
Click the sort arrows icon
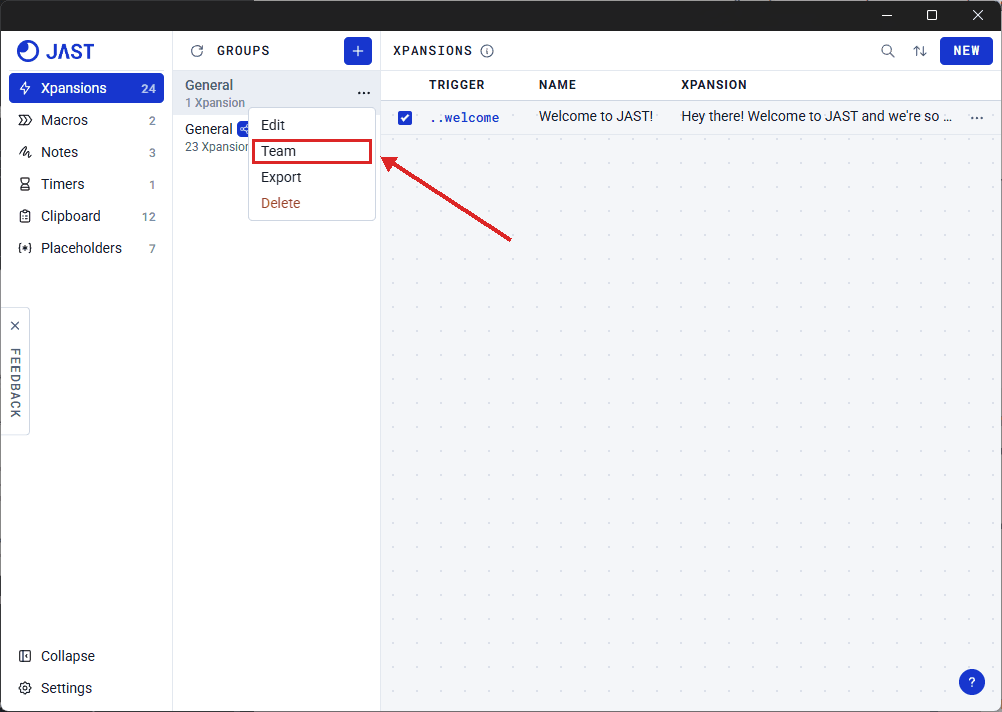(x=920, y=51)
